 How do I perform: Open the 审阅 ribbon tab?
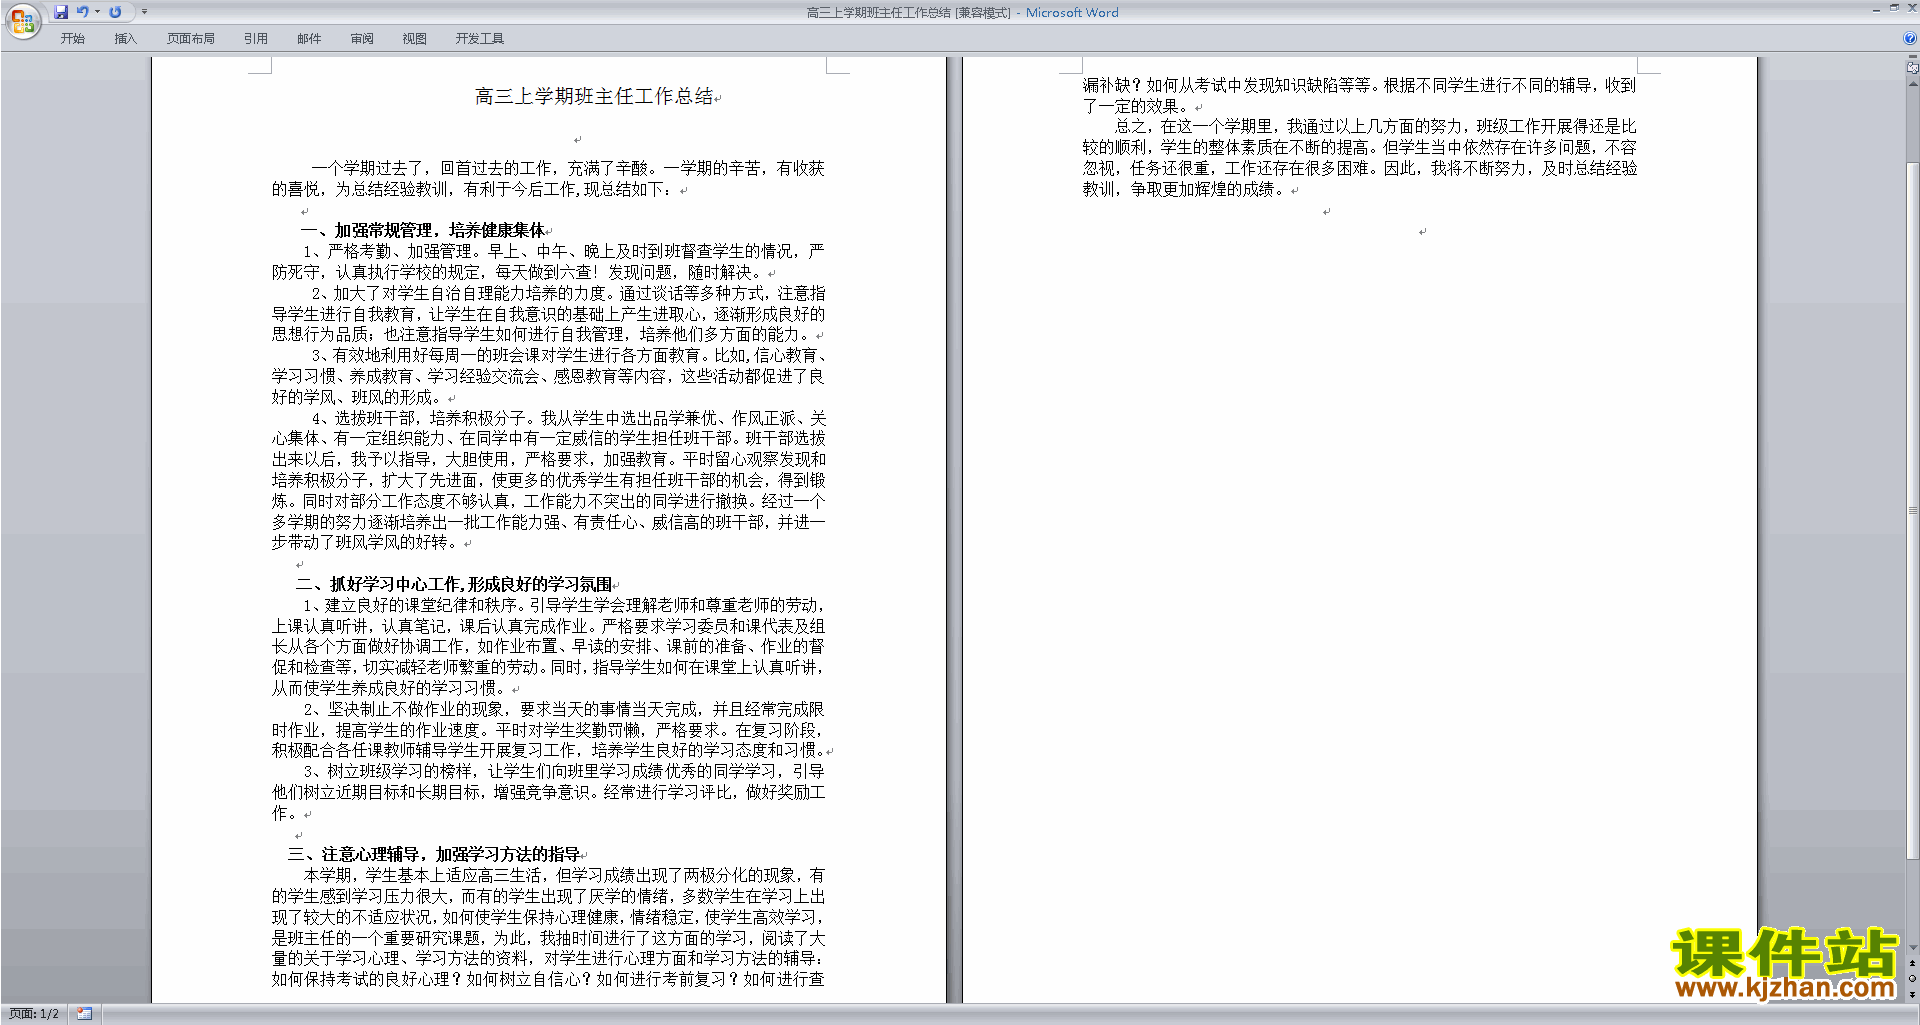click(x=362, y=39)
